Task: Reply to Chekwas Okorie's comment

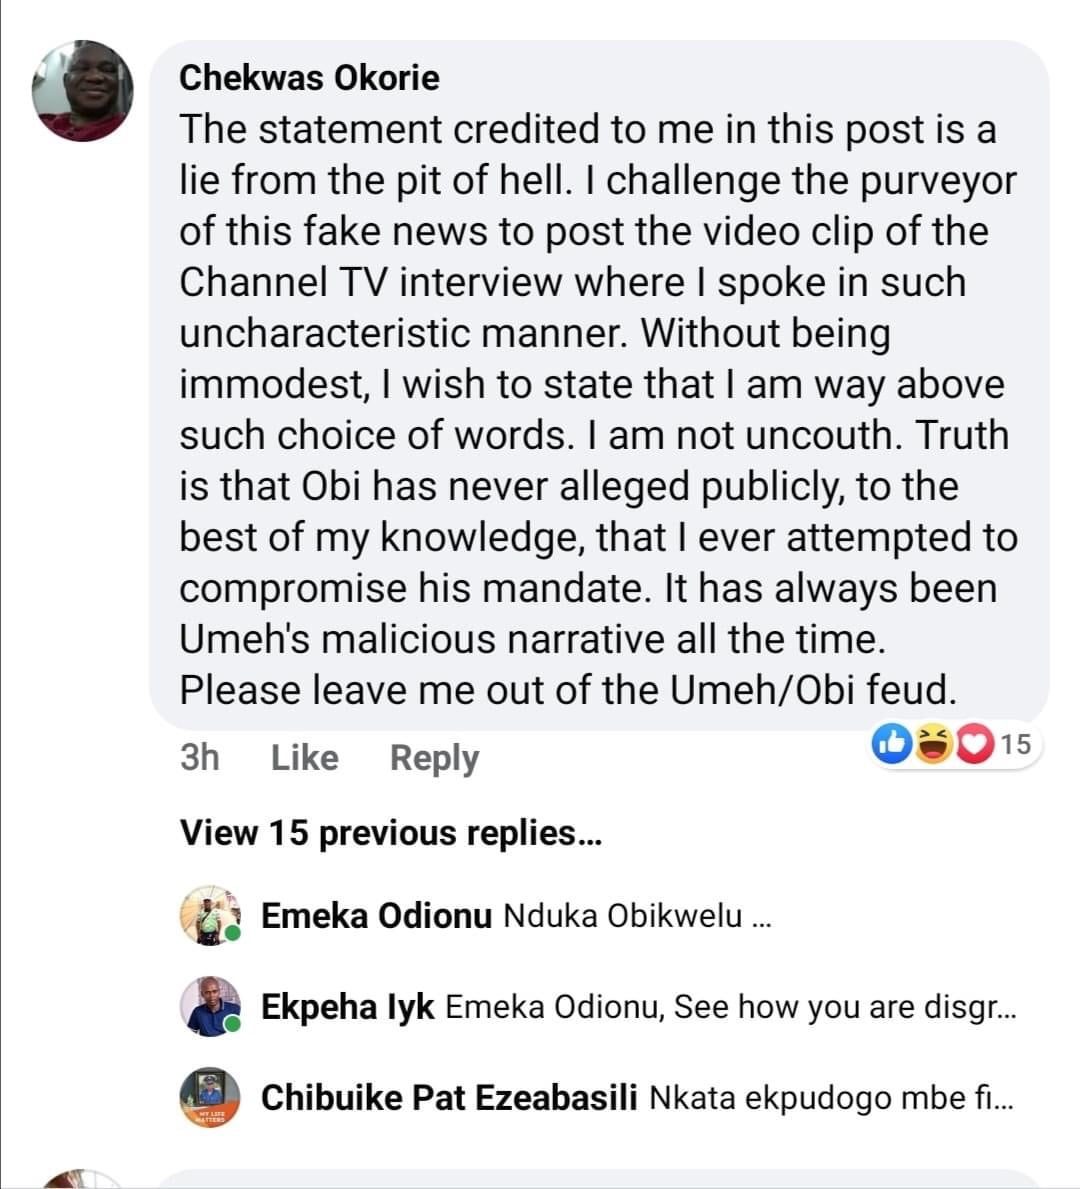Action: coord(434,758)
